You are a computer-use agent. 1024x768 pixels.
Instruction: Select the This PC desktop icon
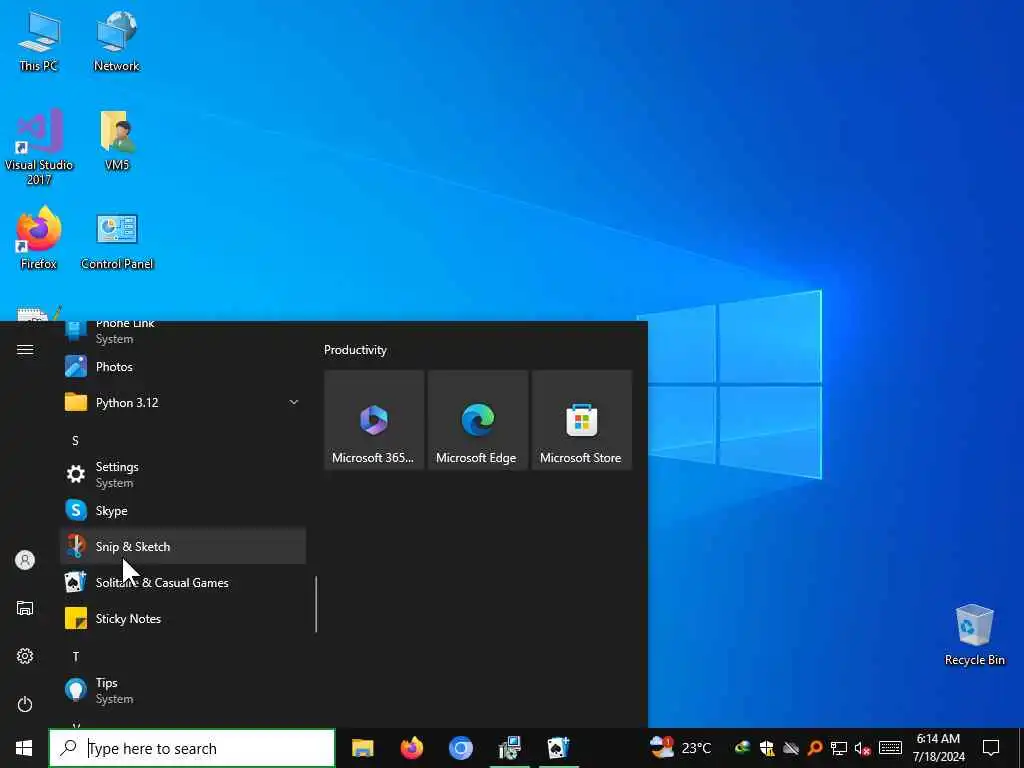coord(39,40)
